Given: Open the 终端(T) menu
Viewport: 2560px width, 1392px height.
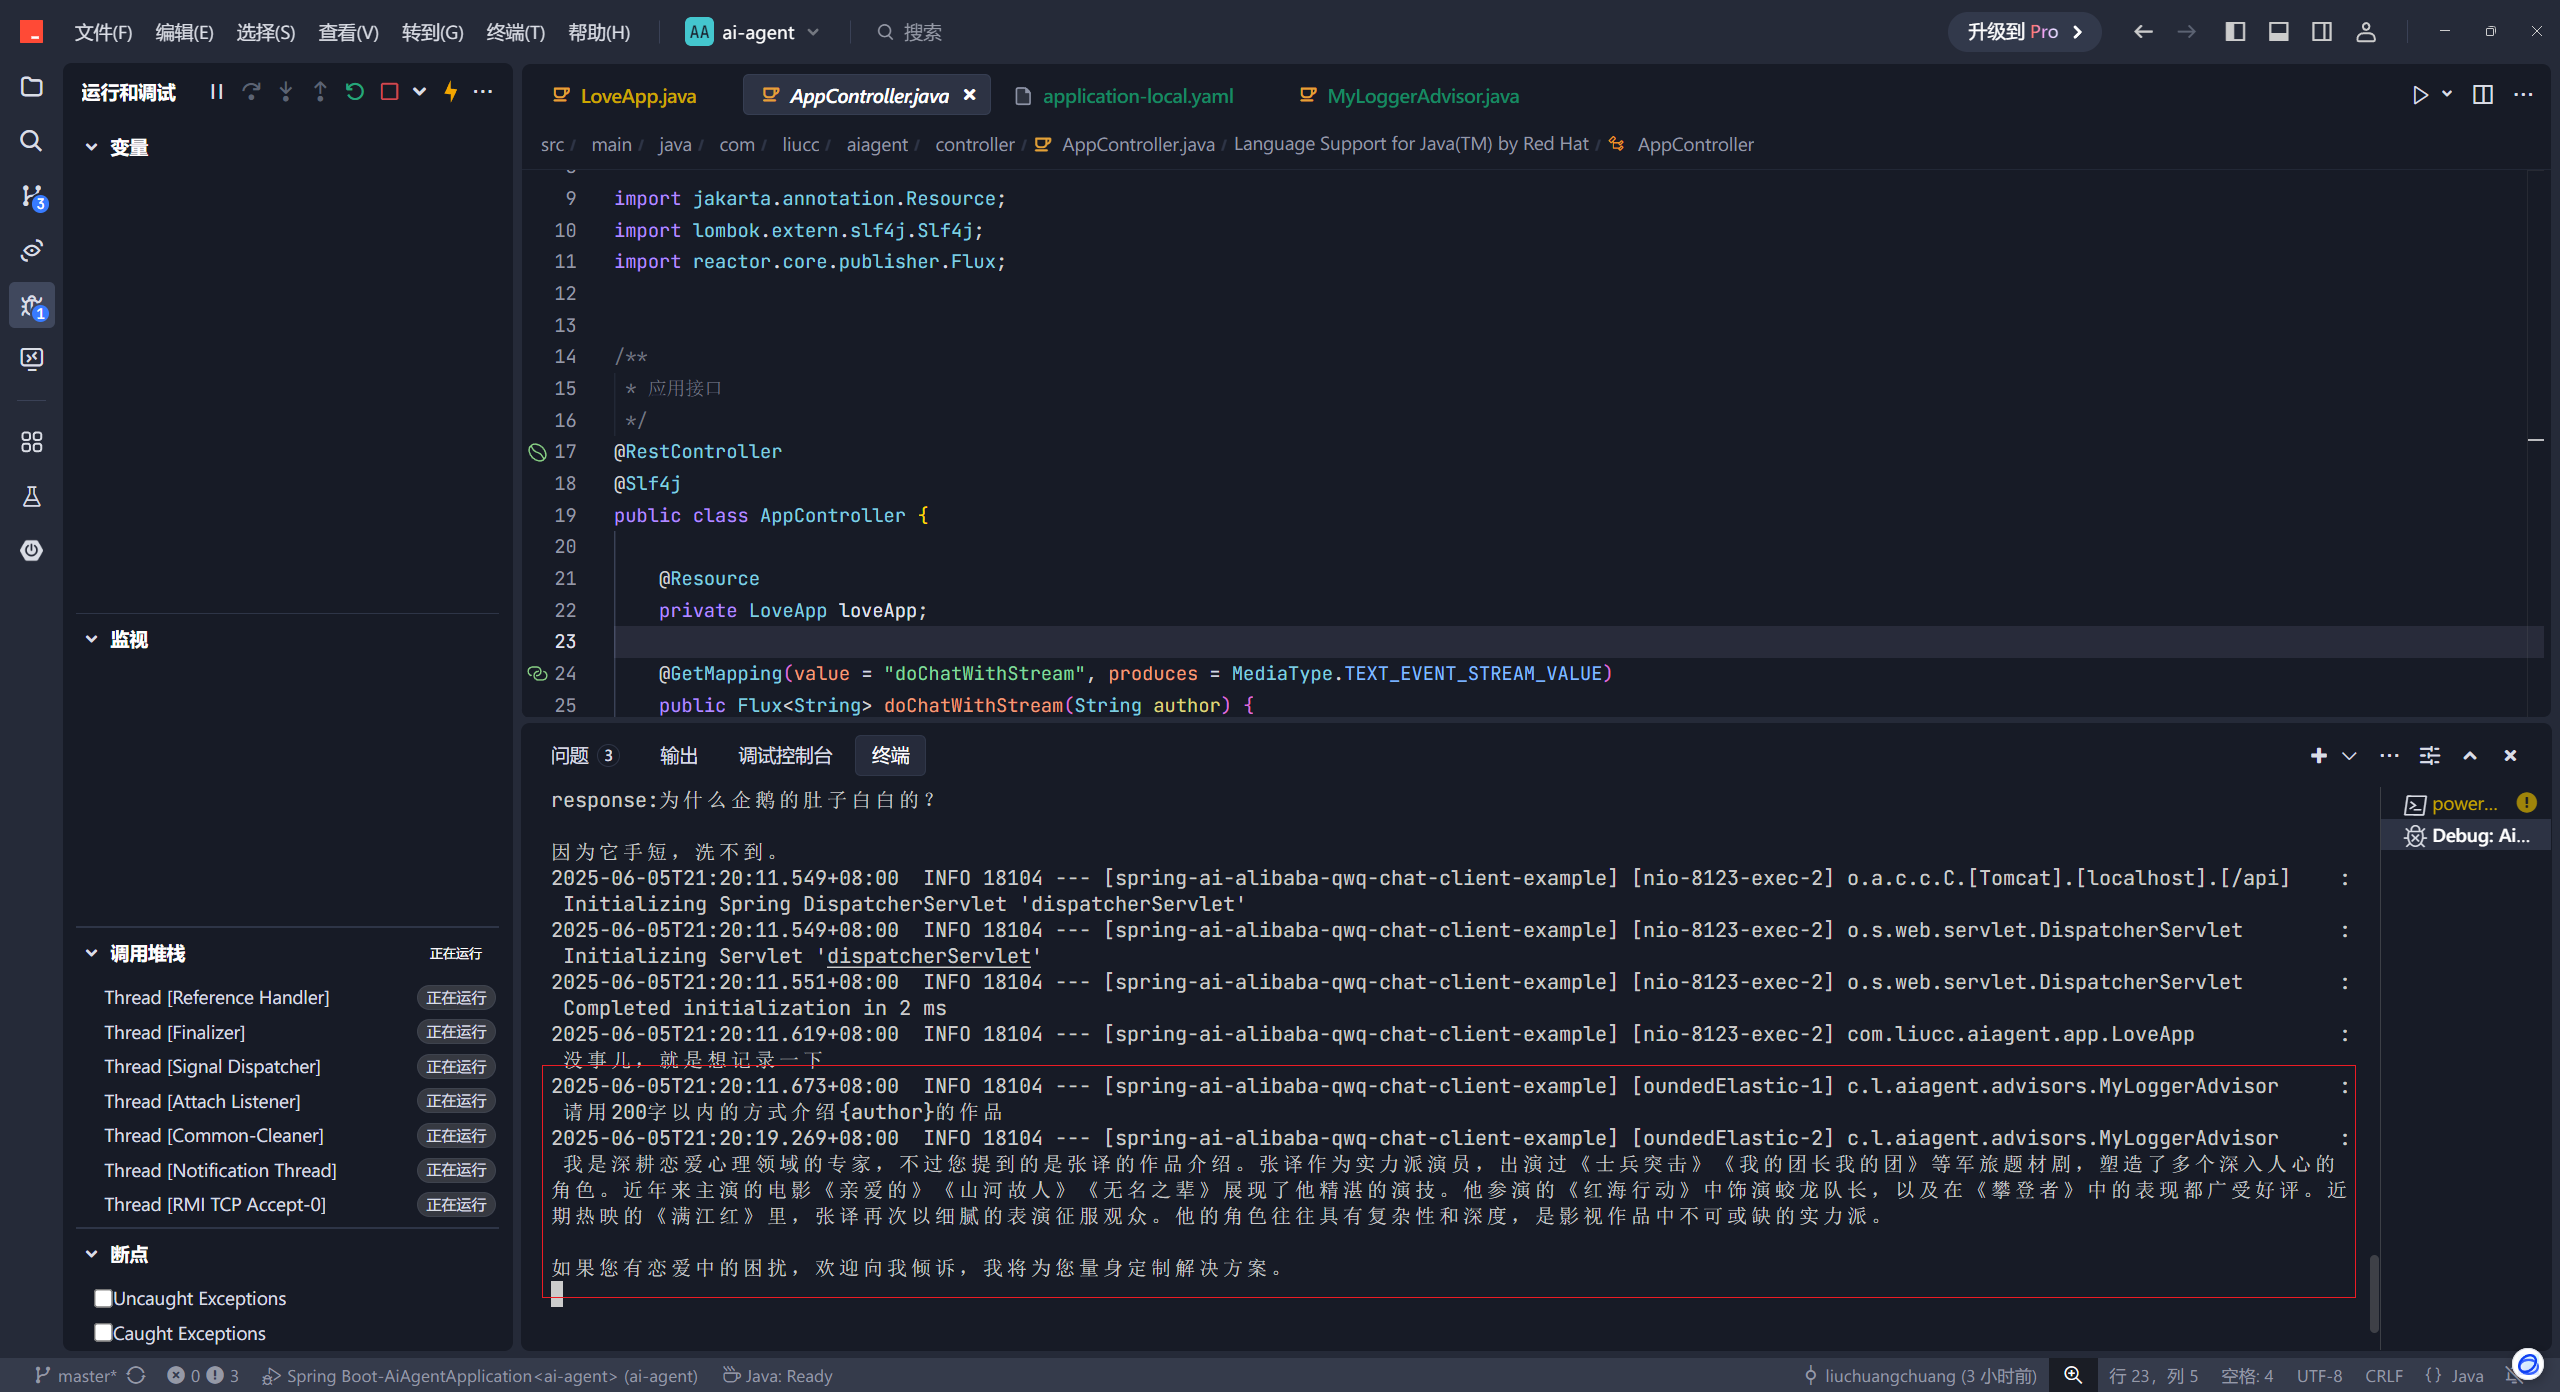Looking at the screenshot, I should click(x=515, y=32).
